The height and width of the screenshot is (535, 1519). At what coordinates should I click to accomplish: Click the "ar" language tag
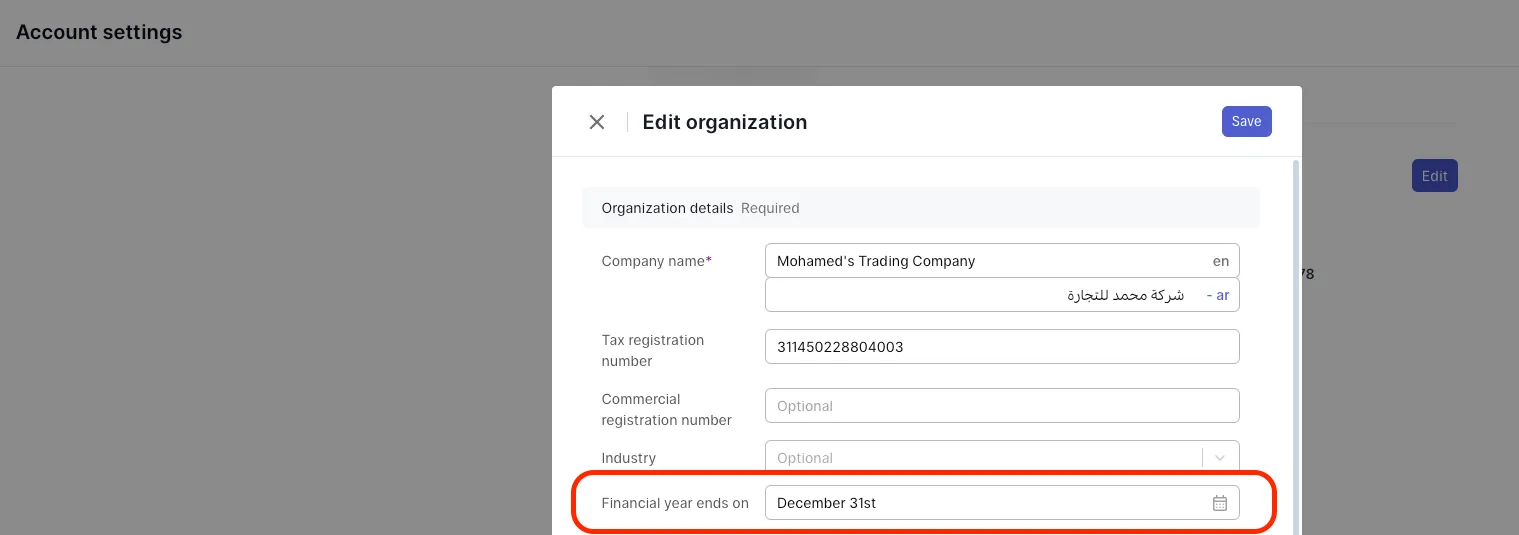[1222, 296]
